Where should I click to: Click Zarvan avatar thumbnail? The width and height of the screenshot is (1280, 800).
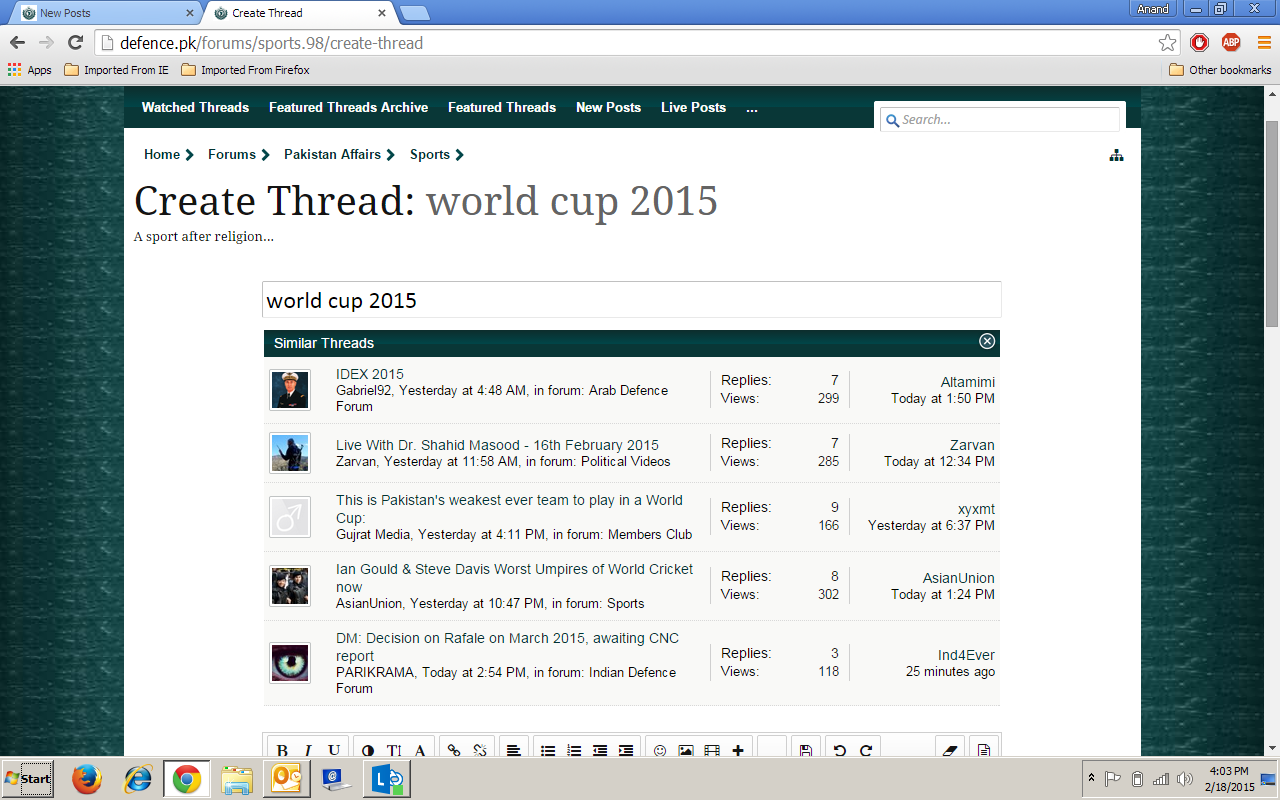coord(290,453)
